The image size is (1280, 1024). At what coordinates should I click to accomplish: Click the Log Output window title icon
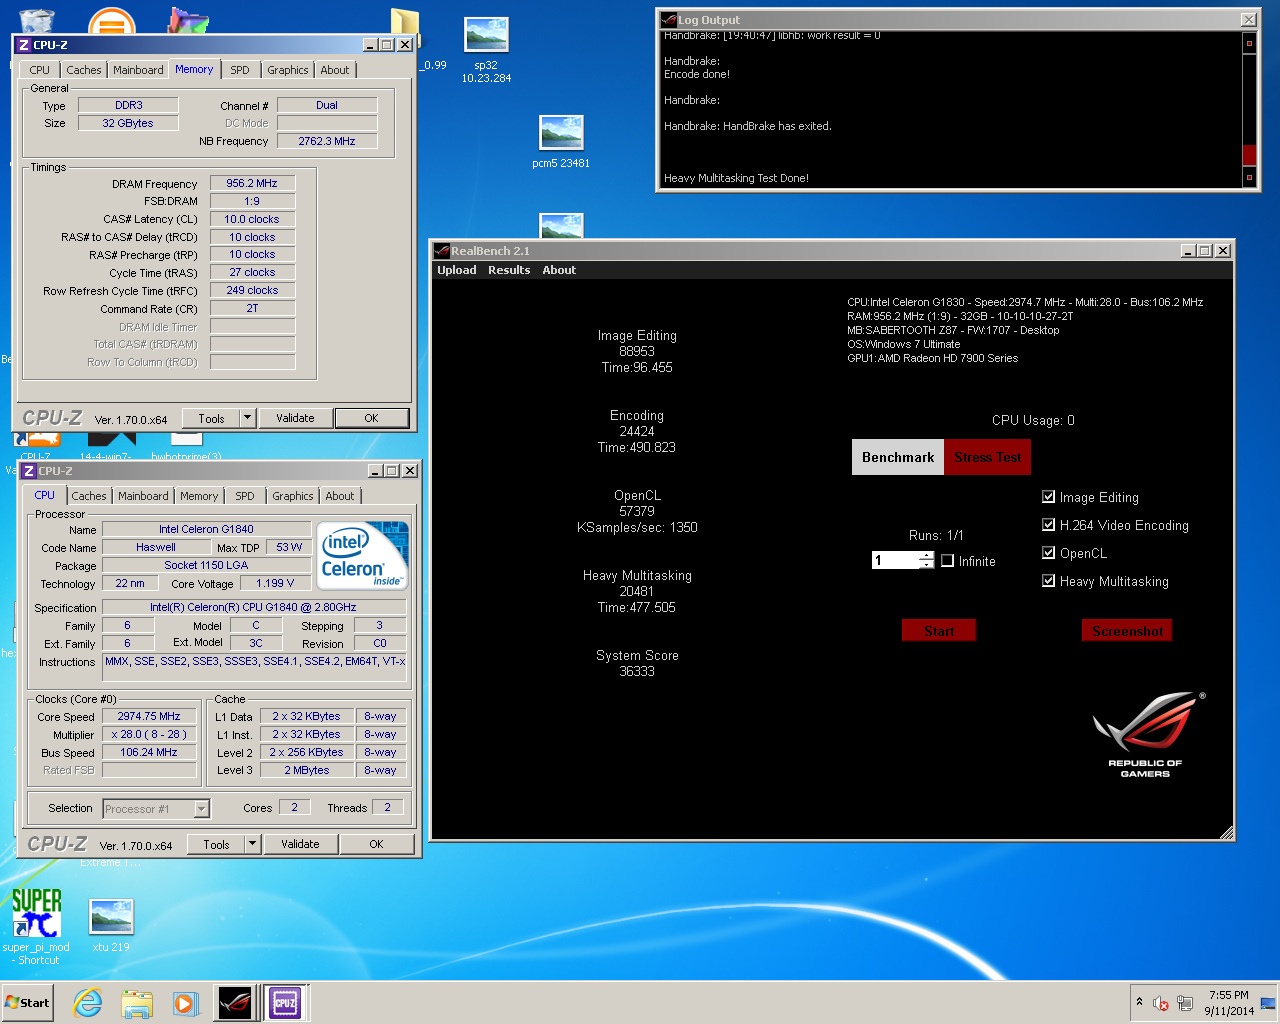click(668, 20)
